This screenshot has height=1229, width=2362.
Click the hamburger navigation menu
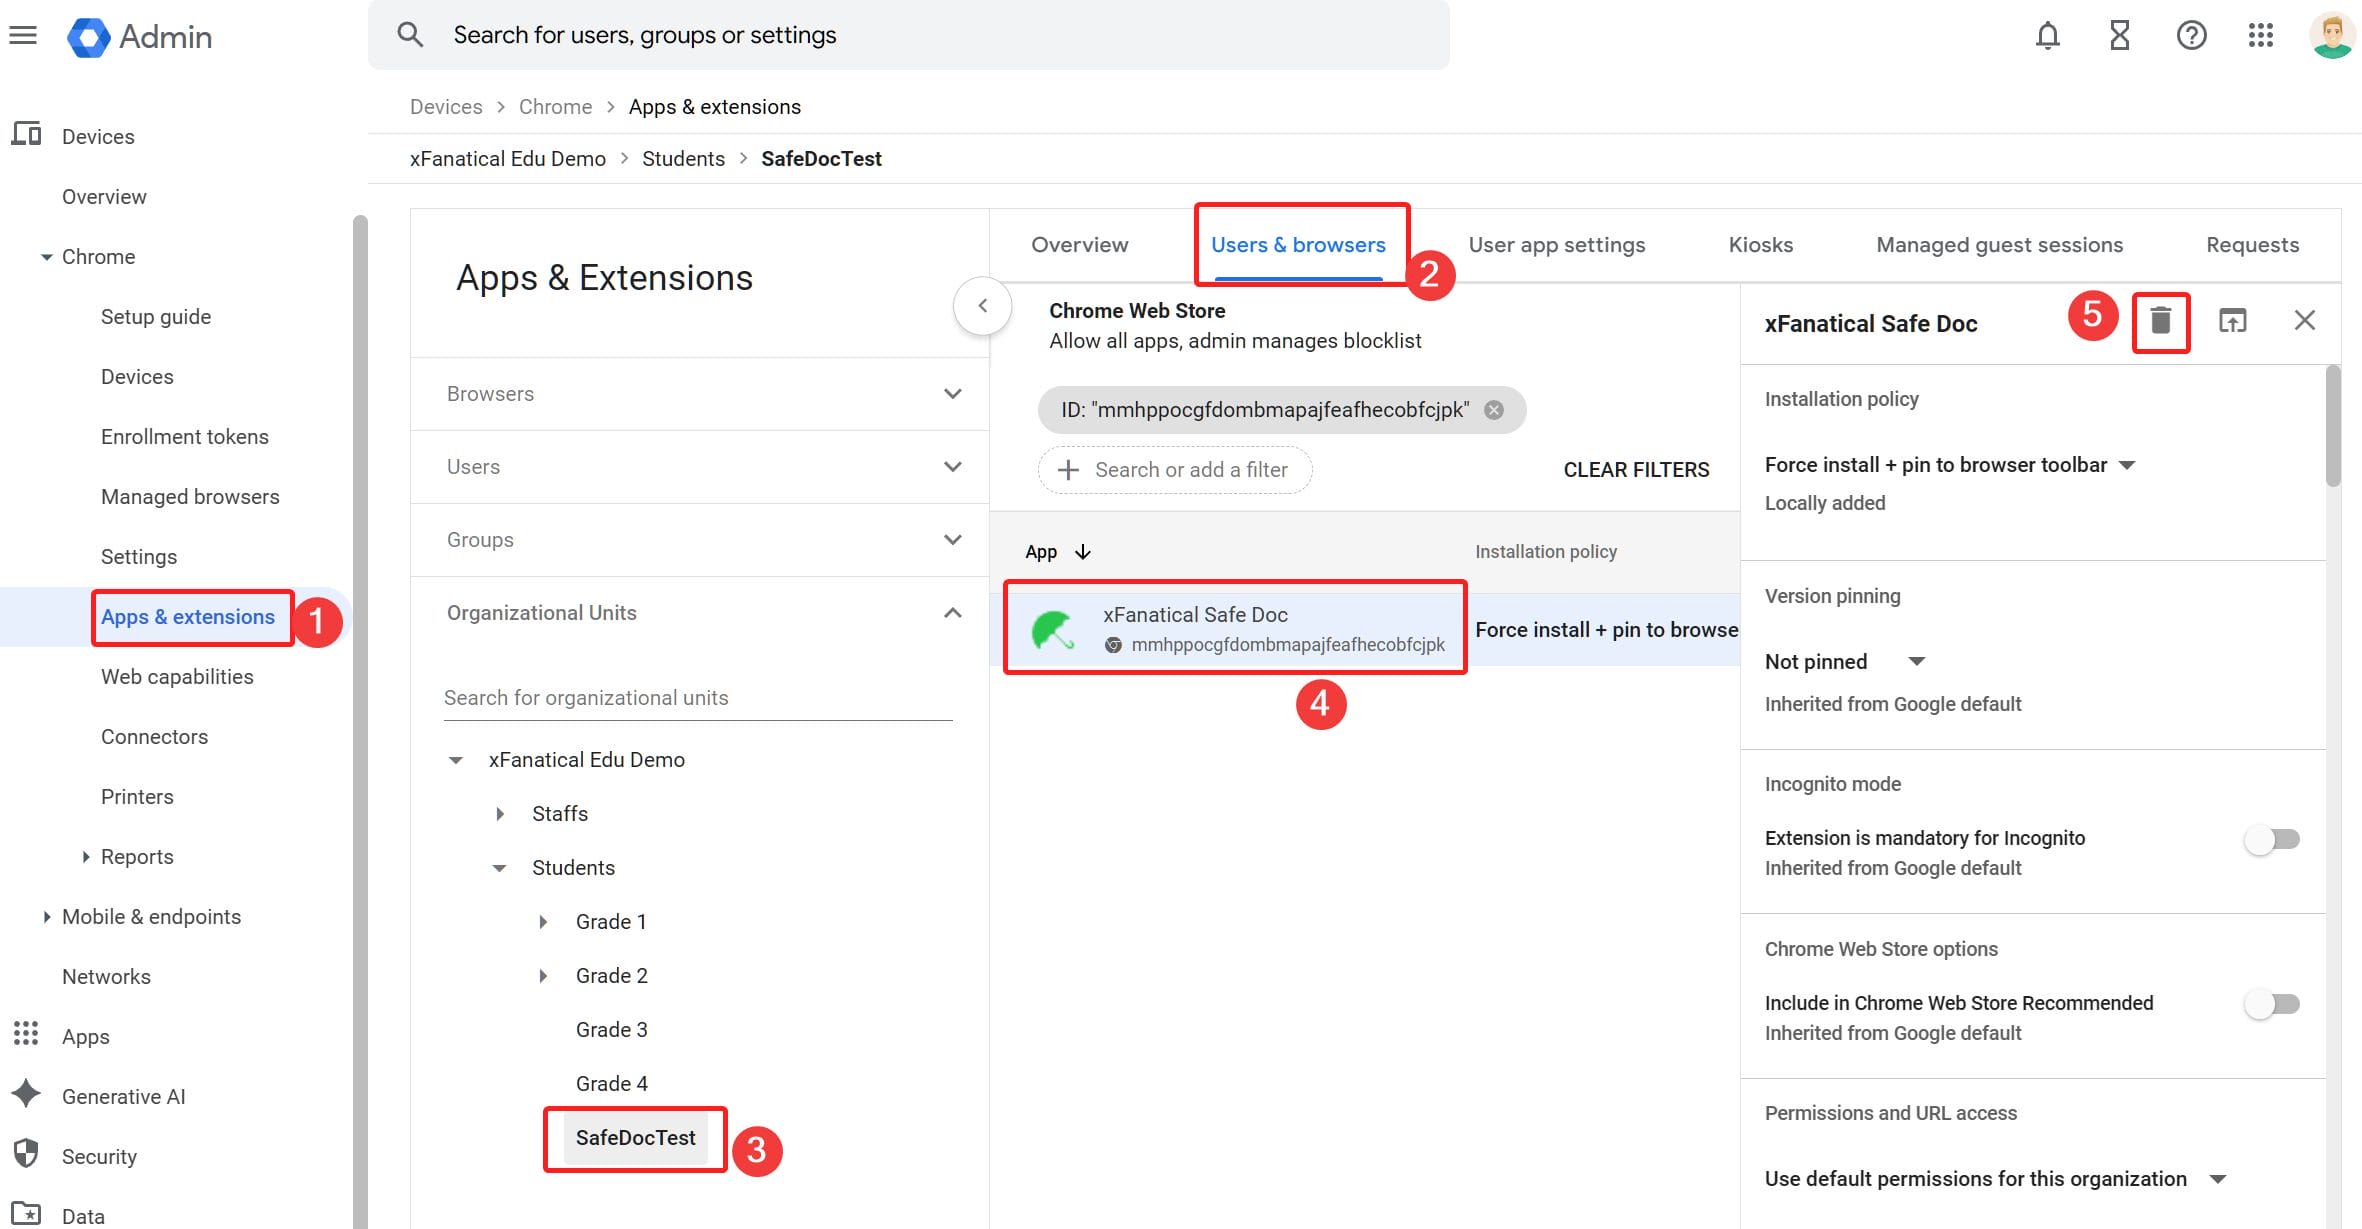tap(23, 35)
